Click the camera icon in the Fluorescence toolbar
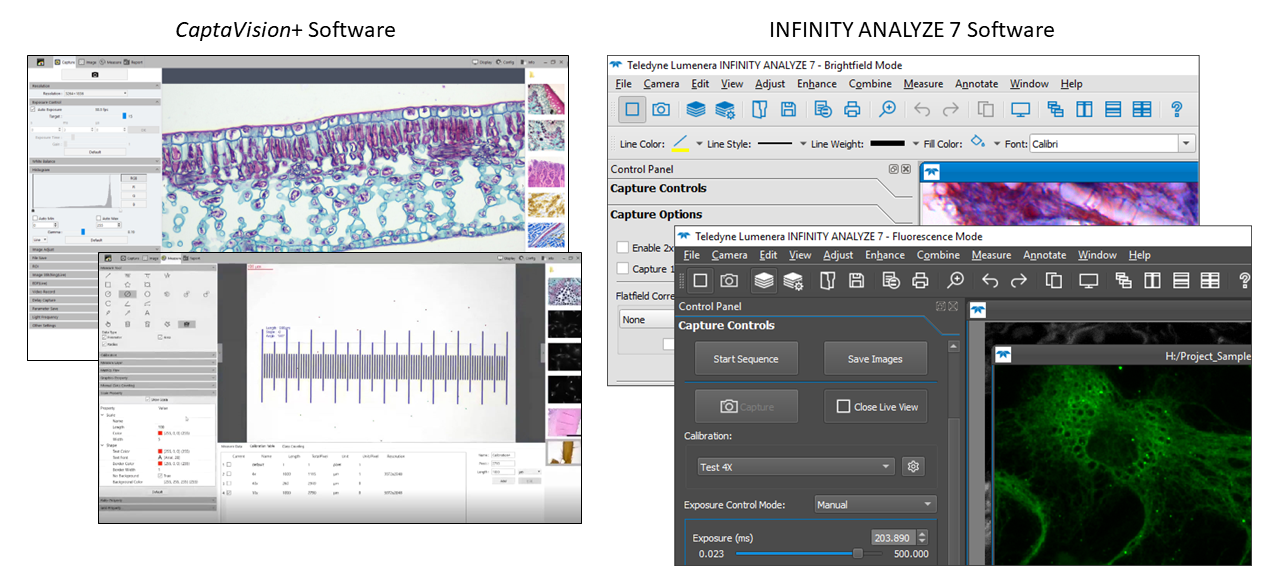This screenshot has width=1278, height=584. coord(730,281)
